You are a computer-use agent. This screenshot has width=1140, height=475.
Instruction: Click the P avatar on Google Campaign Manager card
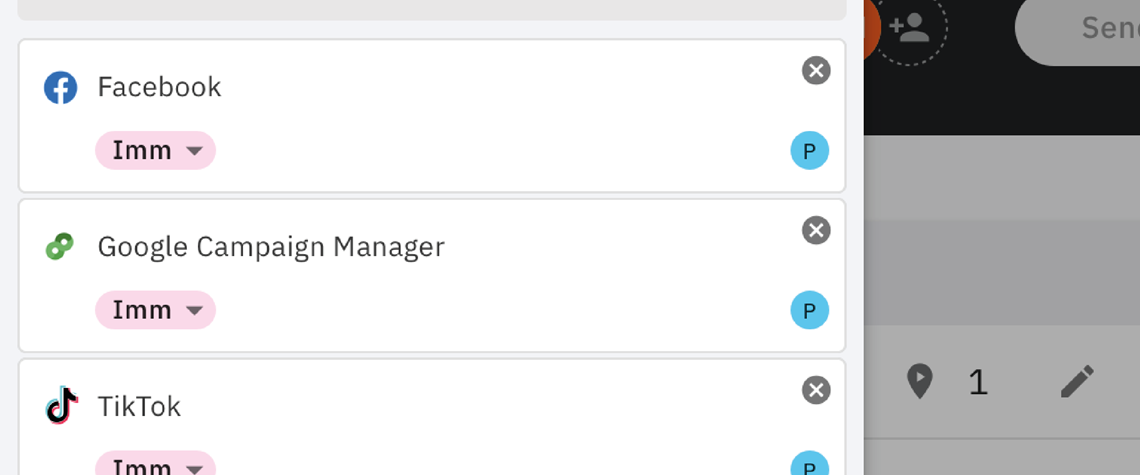click(809, 310)
